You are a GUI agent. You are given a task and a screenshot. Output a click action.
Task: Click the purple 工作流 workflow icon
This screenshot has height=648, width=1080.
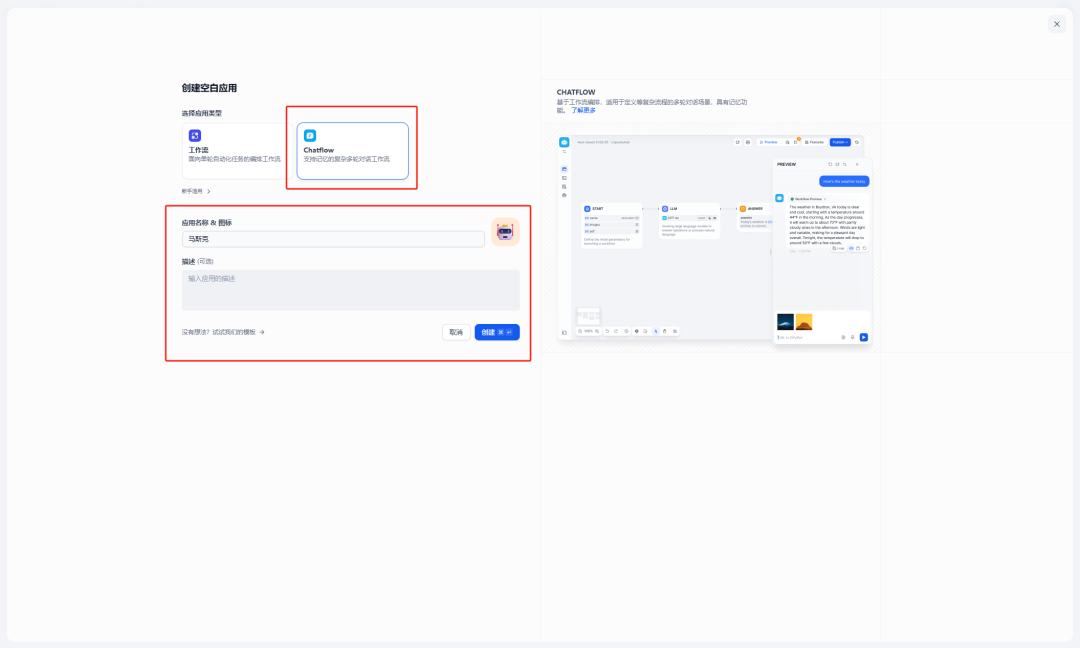195,135
